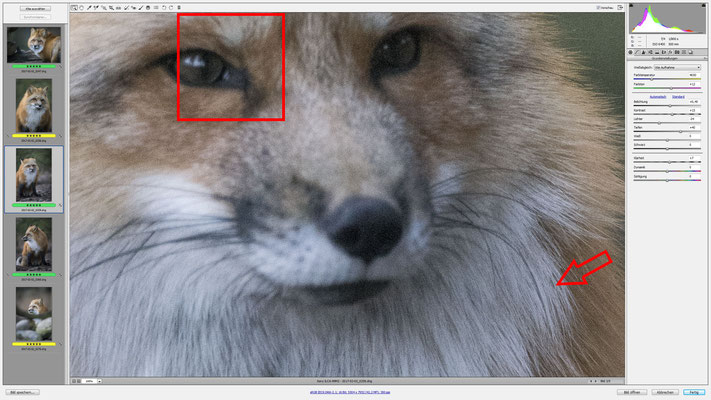This screenshot has width=711, height=400.
Task: Click the Dynamik vibrance slider
Action: (667, 171)
